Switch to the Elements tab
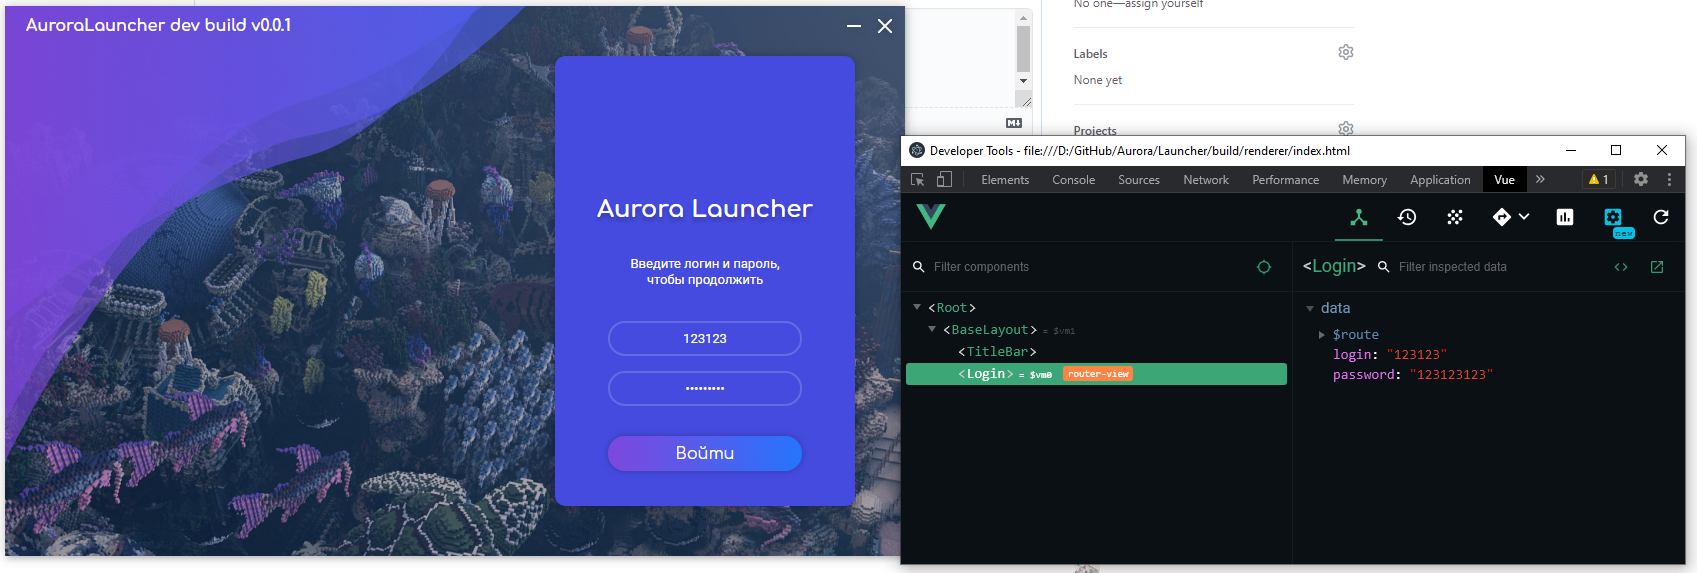Viewport: 1697px width, 573px height. pos(1005,180)
